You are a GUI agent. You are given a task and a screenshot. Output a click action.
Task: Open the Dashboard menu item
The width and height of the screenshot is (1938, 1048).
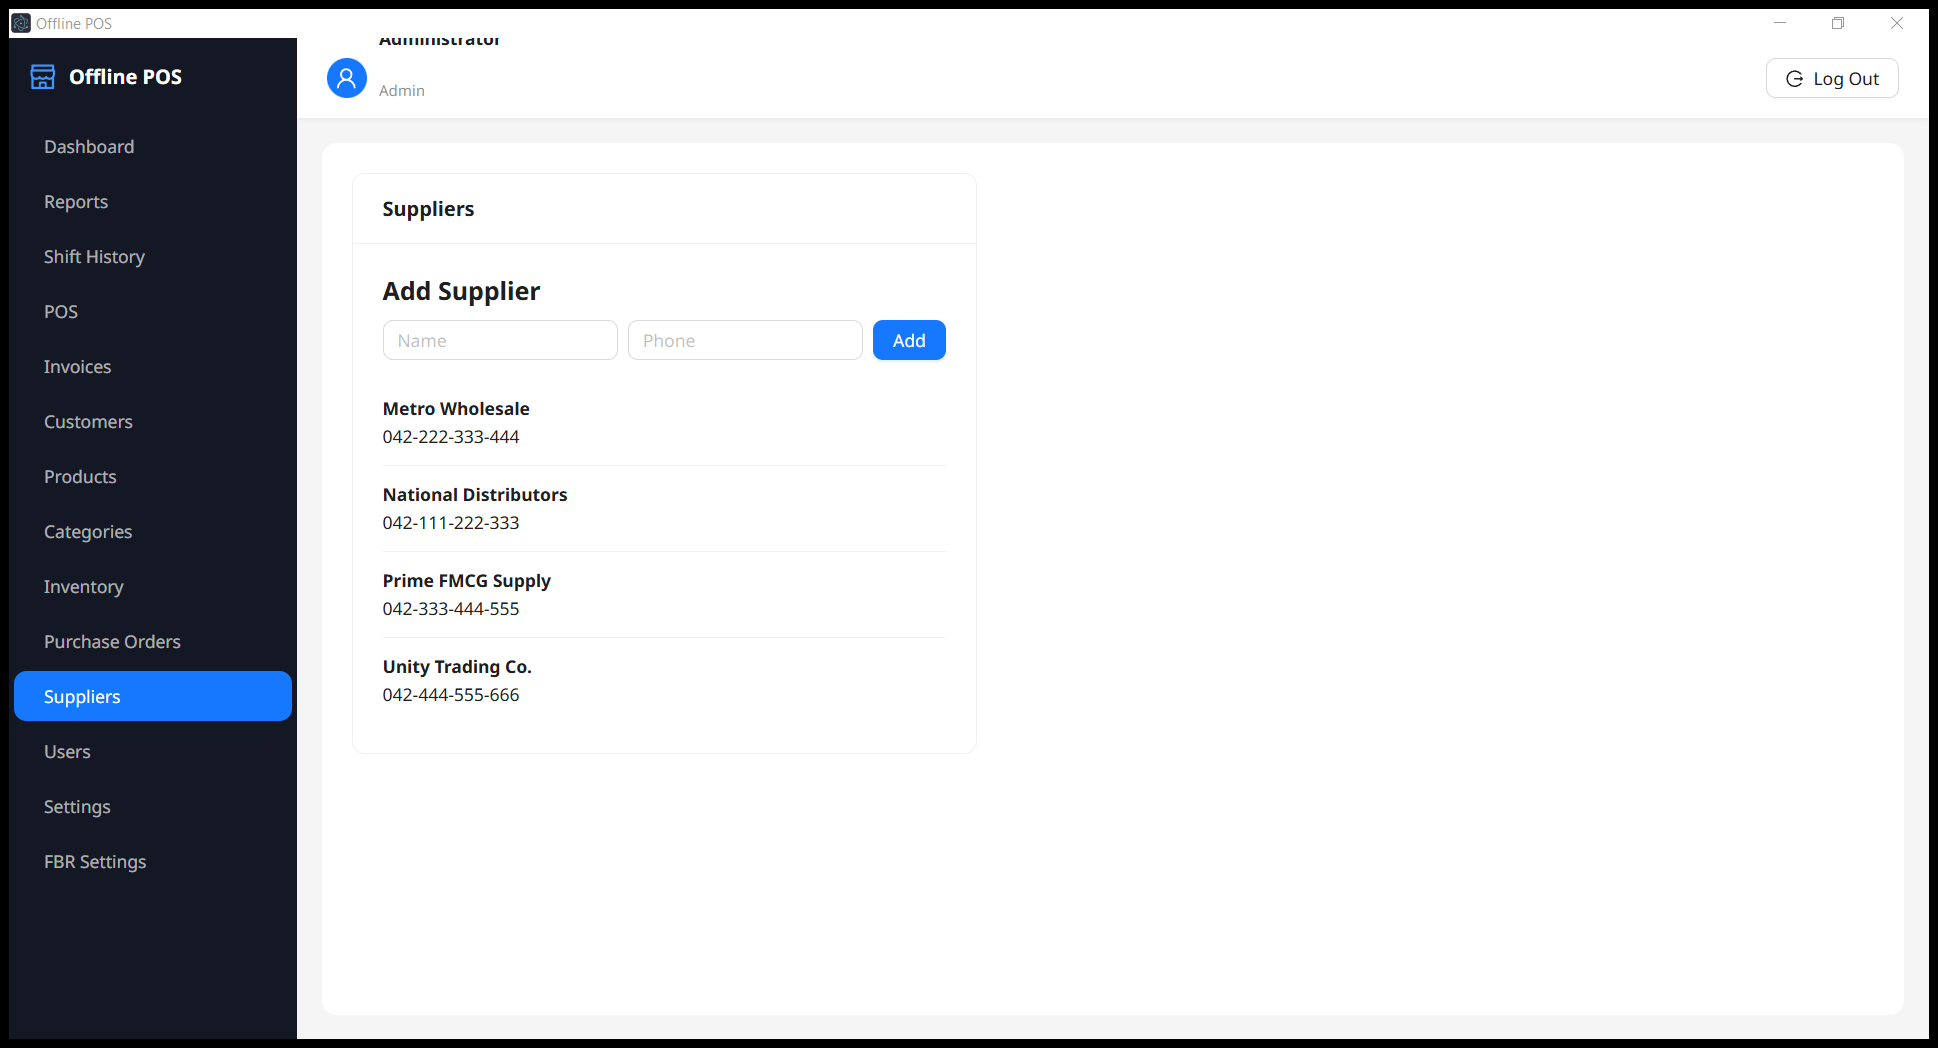pos(153,147)
